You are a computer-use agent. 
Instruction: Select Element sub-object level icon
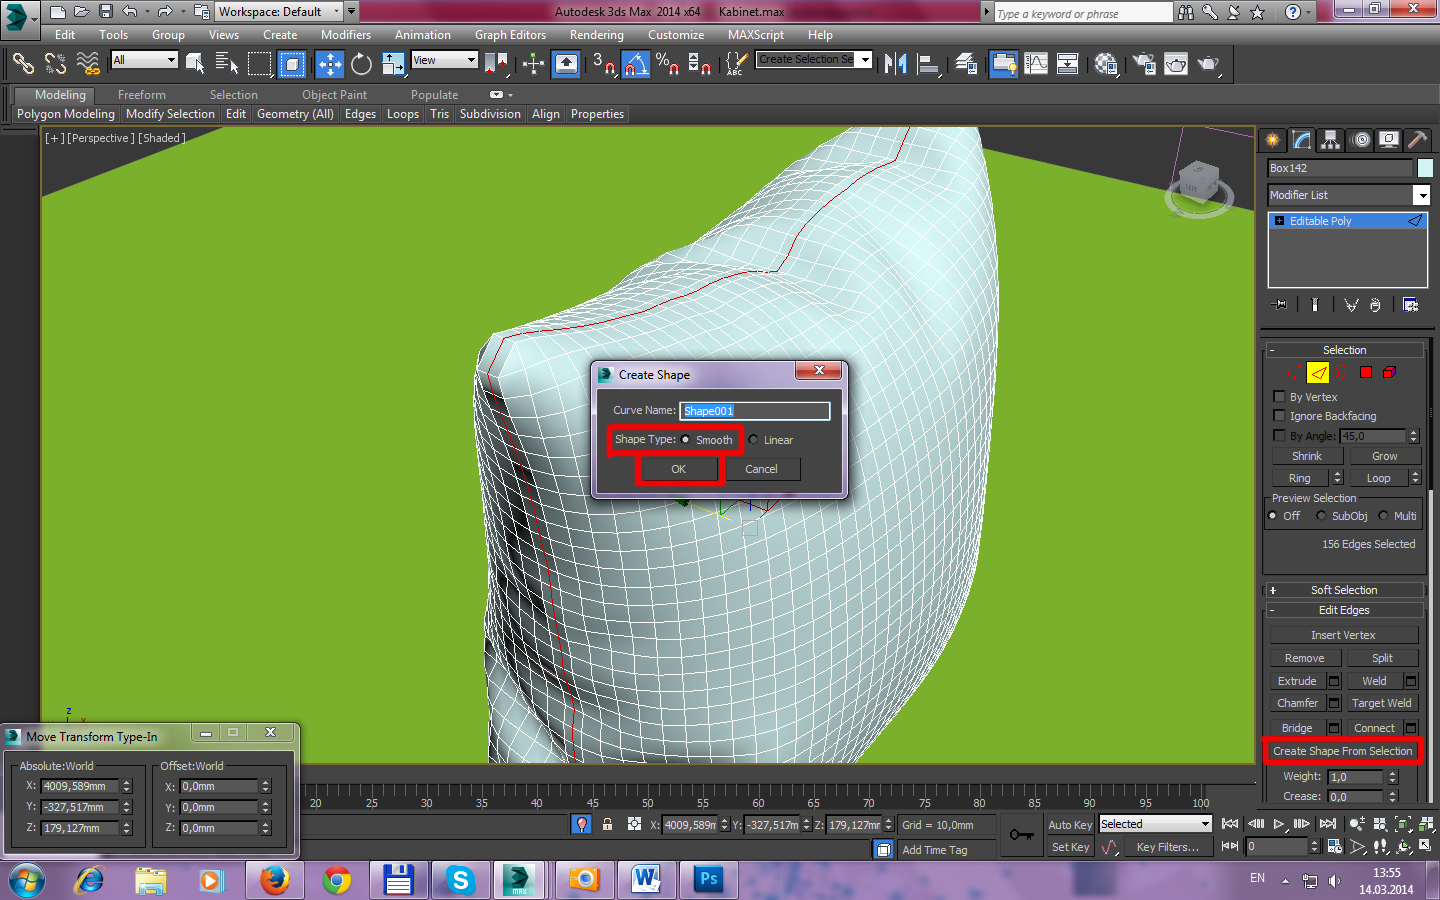point(1389,373)
